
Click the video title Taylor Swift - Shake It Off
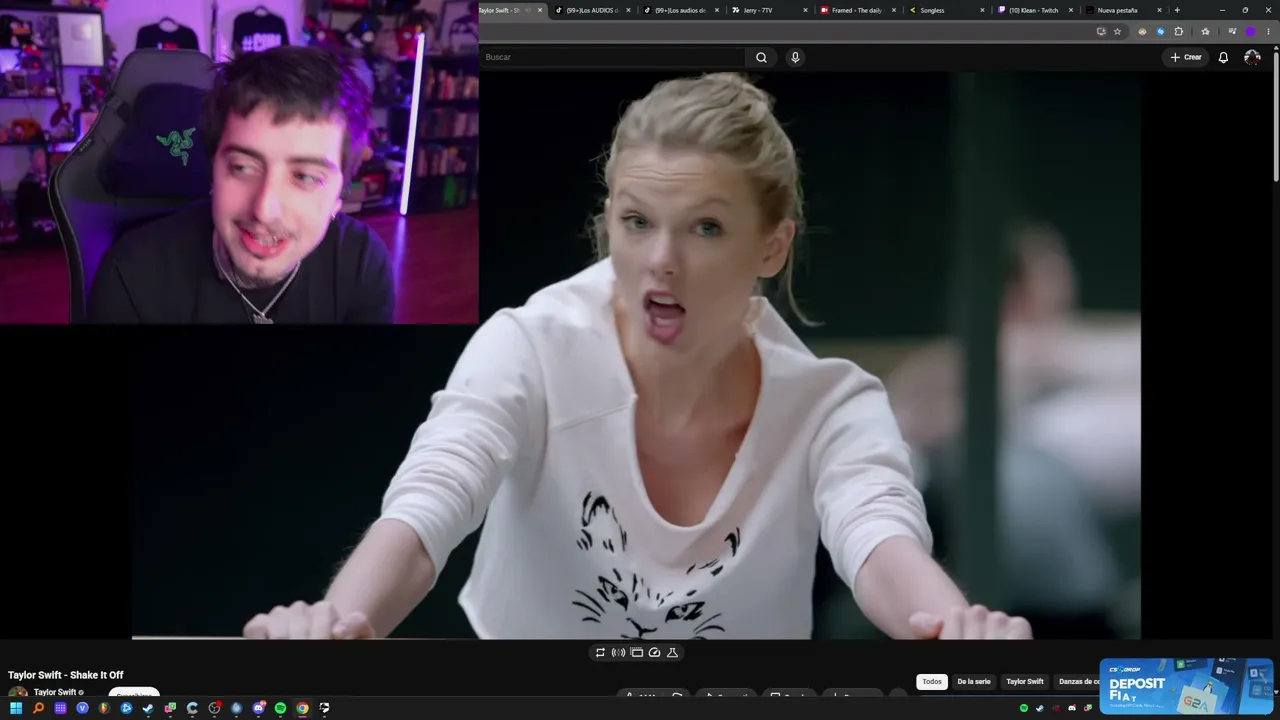[x=66, y=675]
